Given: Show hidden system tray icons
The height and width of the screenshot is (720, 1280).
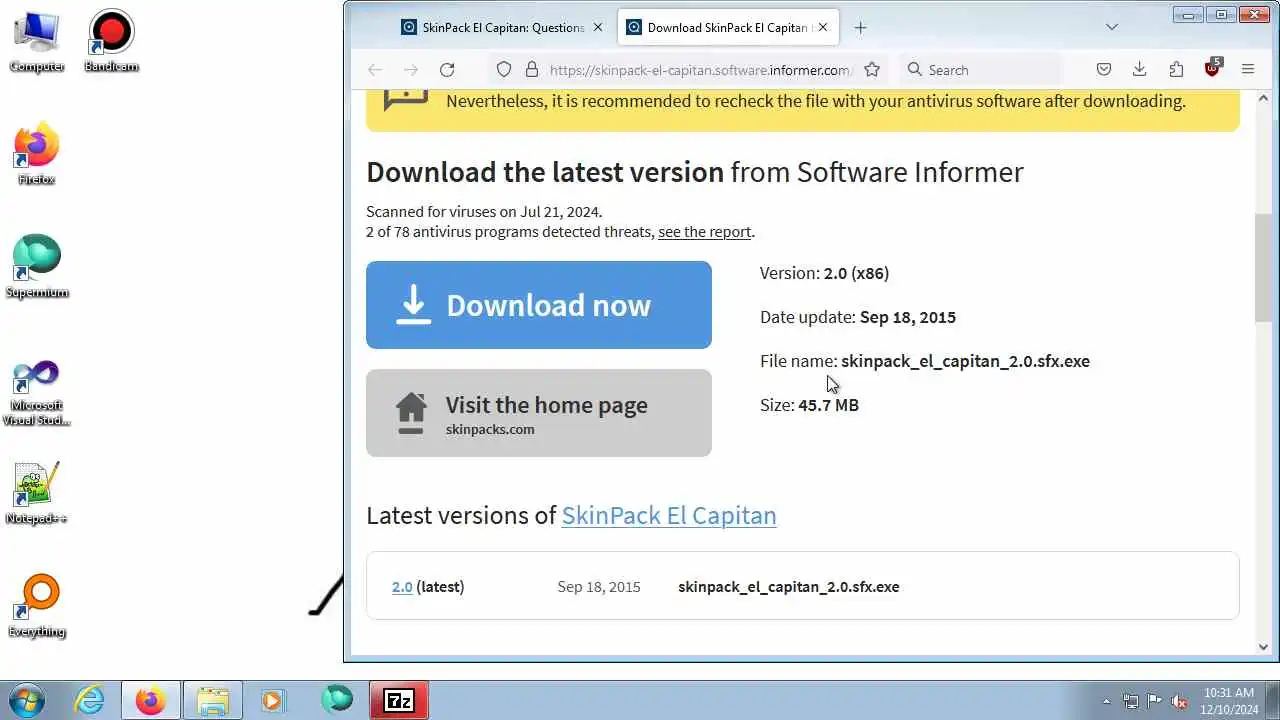Looking at the screenshot, I should click(1106, 701).
